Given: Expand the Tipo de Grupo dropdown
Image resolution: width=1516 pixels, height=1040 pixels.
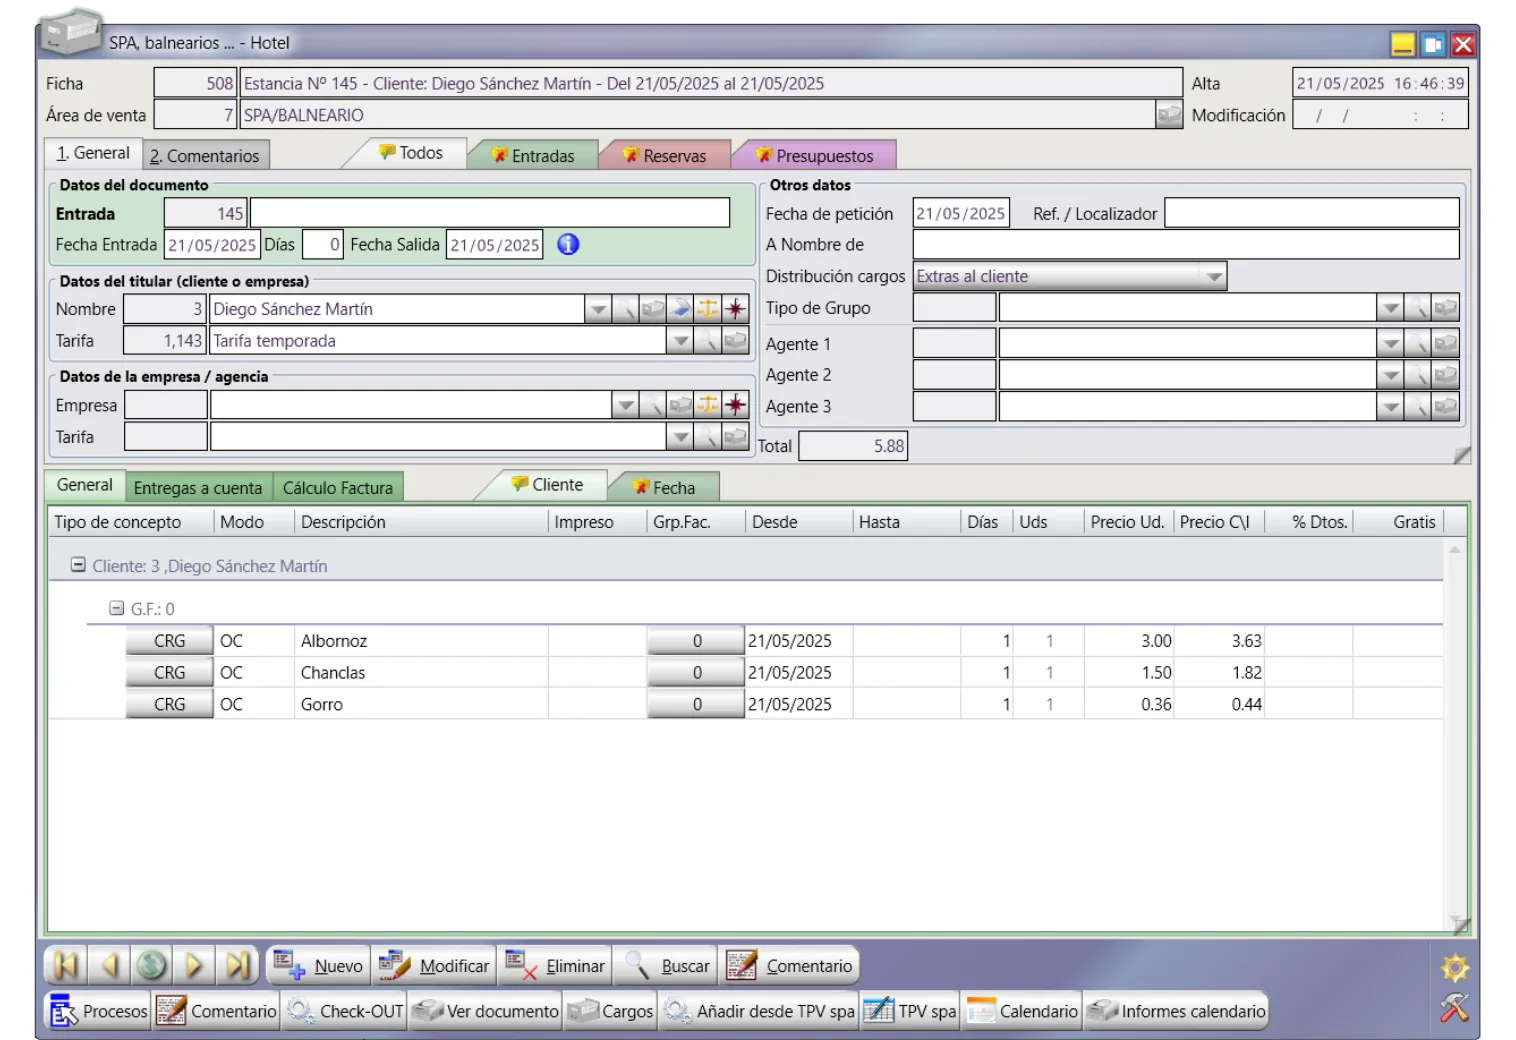Looking at the screenshot, I should click(x=1389, y=309).
